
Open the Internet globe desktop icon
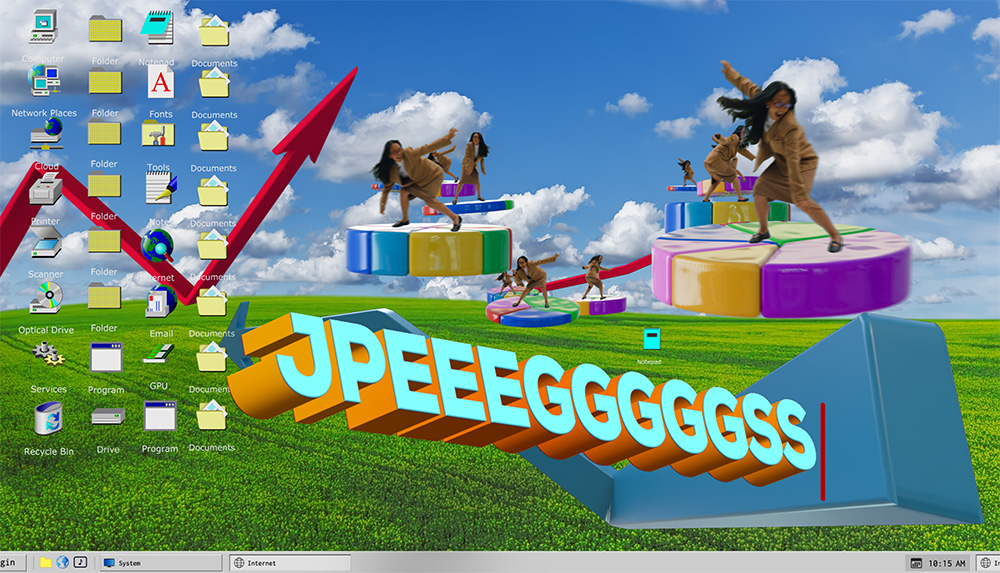click(x=158, y=246)
